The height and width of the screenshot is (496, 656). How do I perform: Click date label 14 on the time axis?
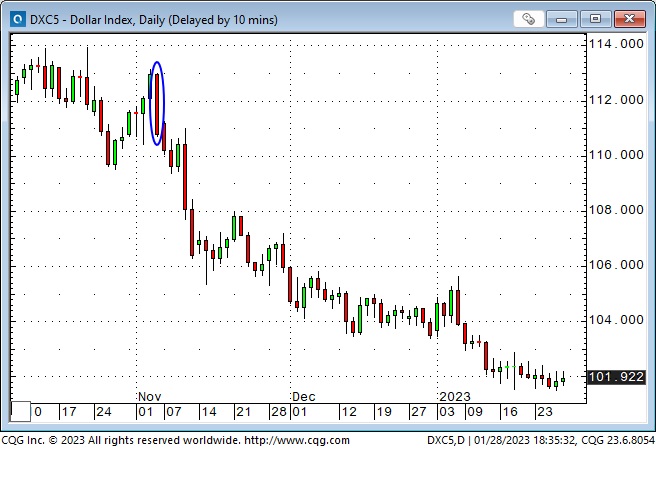point(209,412)
